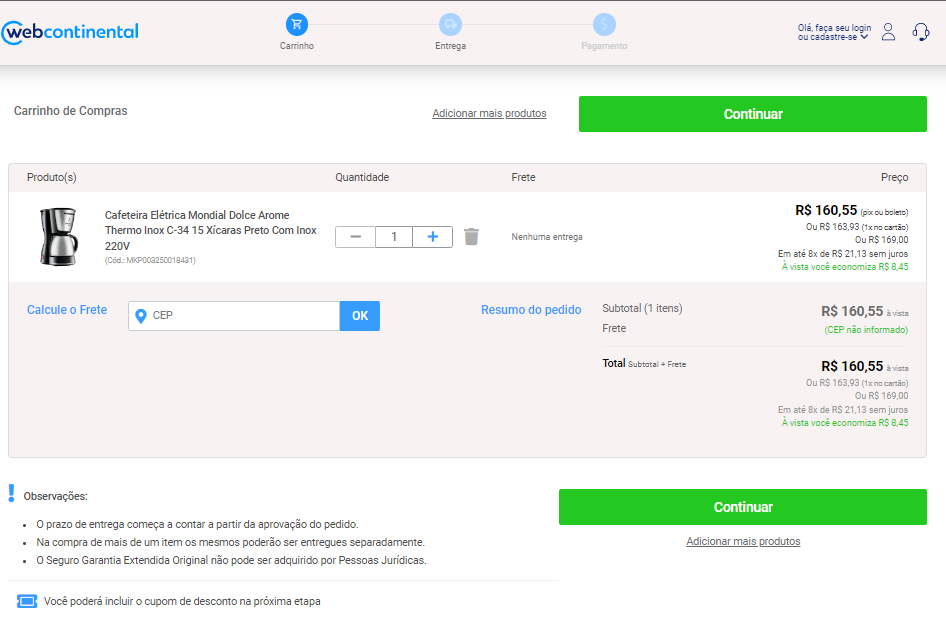Increase quantity with the plus button
Screen dimensions: 946x629
[433, 237]
